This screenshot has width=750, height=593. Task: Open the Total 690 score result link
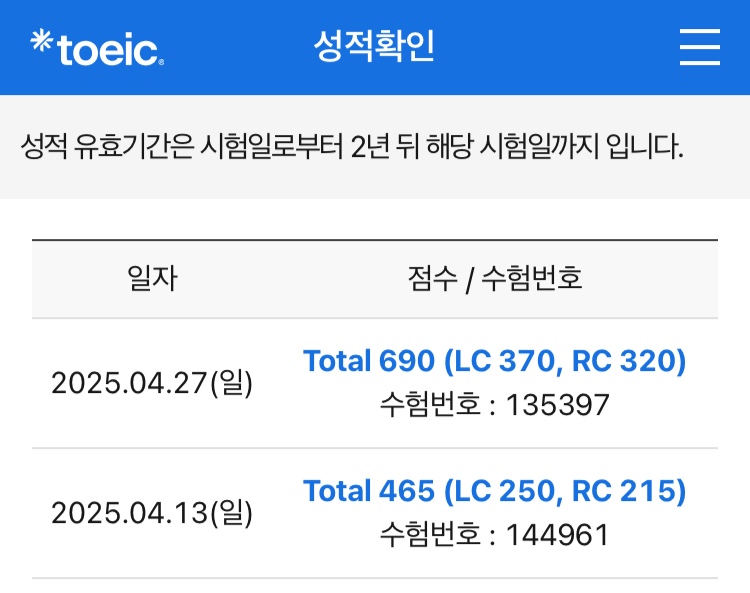tap(495, 360)
